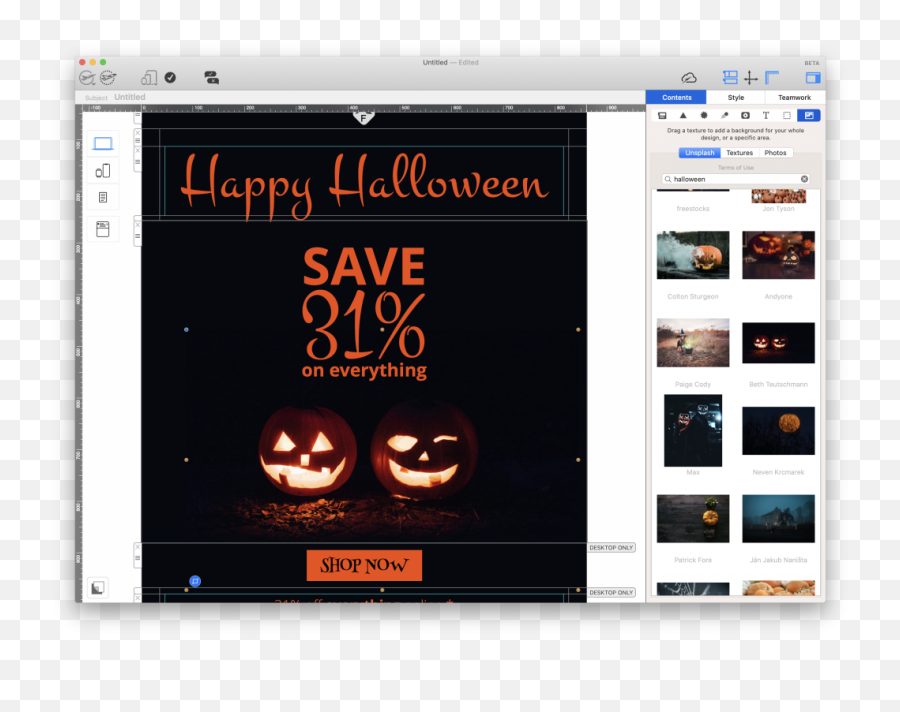Click the Untitled window title
900x712 pixels.
click(x=435, y=63)
